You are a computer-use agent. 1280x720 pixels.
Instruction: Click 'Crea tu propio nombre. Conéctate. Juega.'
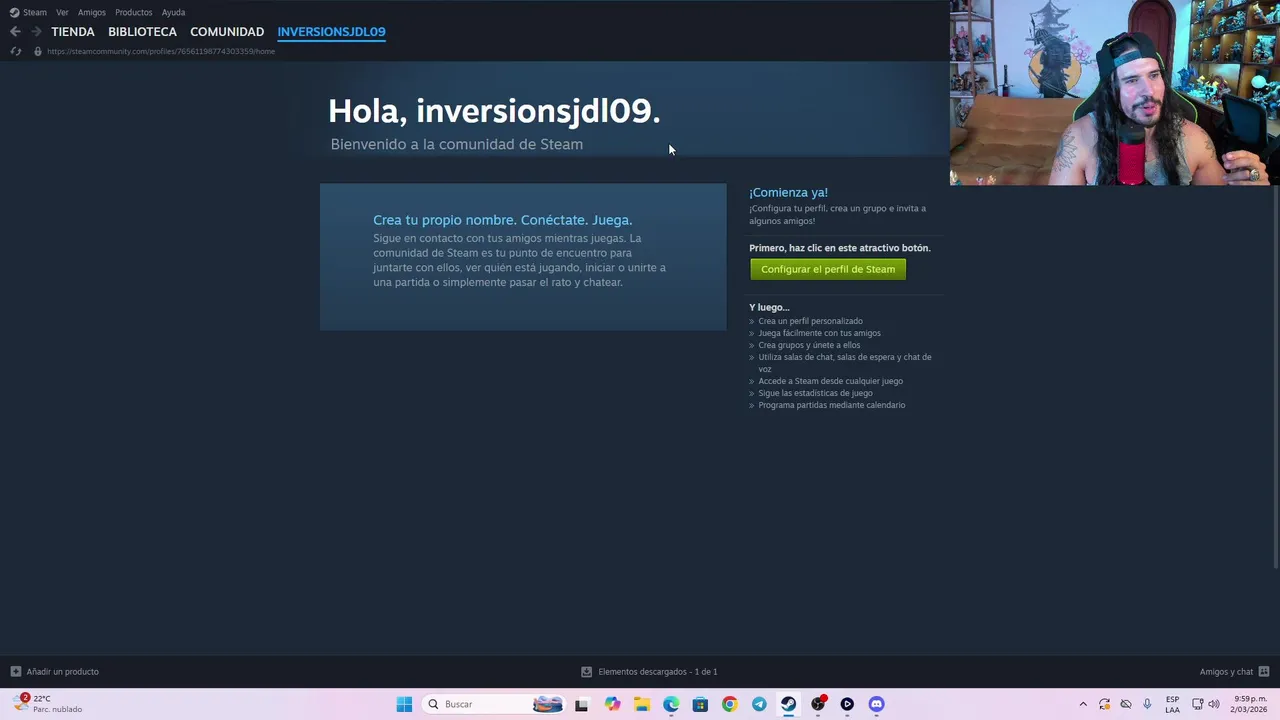[x=502, y=220]
